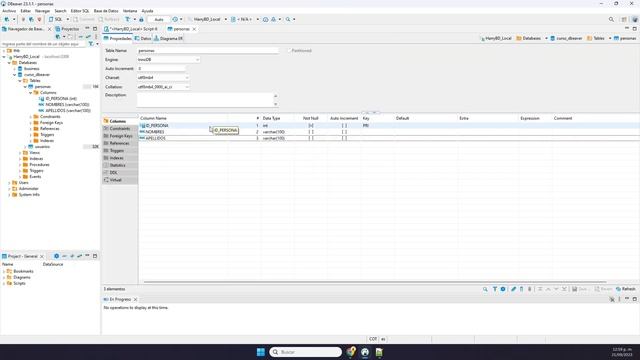This screenshot has height=360, width=640.
Task: Select APELLIDOS row in columns table
Action: (x=389, y=138)
